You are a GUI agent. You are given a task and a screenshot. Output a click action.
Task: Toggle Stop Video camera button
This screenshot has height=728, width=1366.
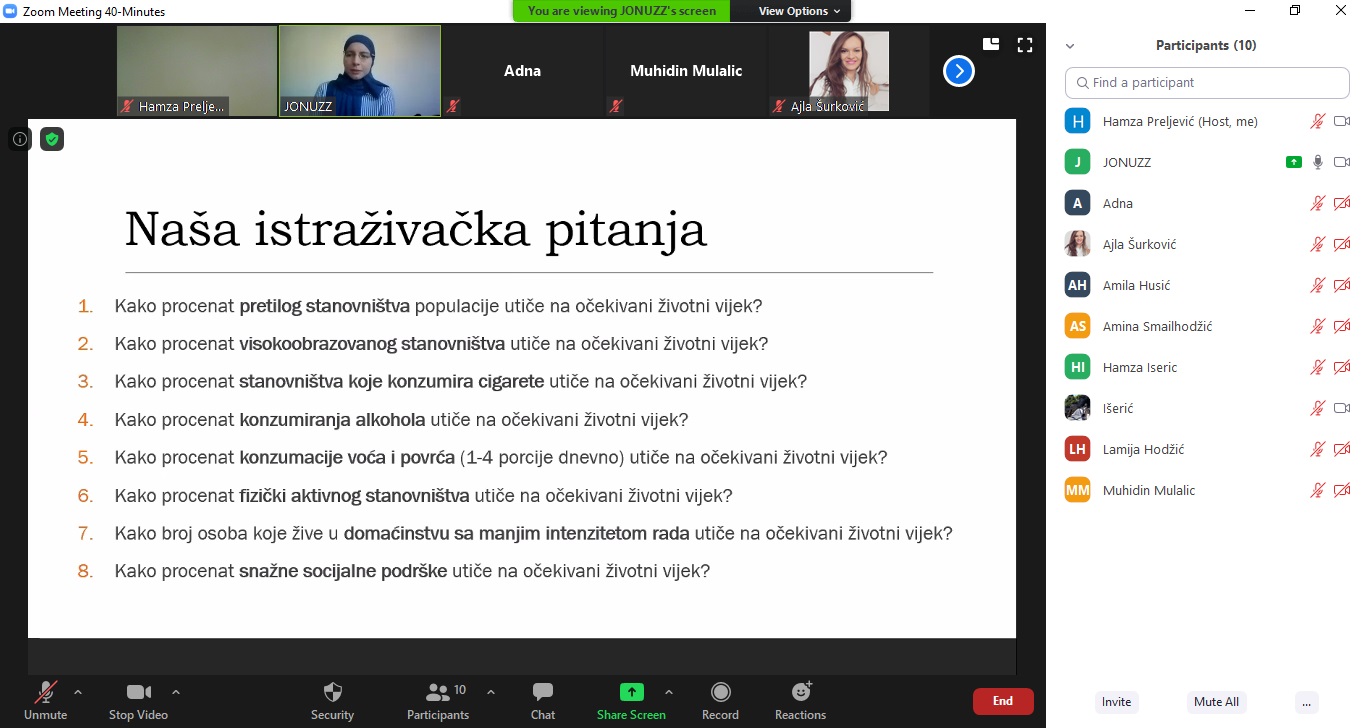[x=138, y=692]
